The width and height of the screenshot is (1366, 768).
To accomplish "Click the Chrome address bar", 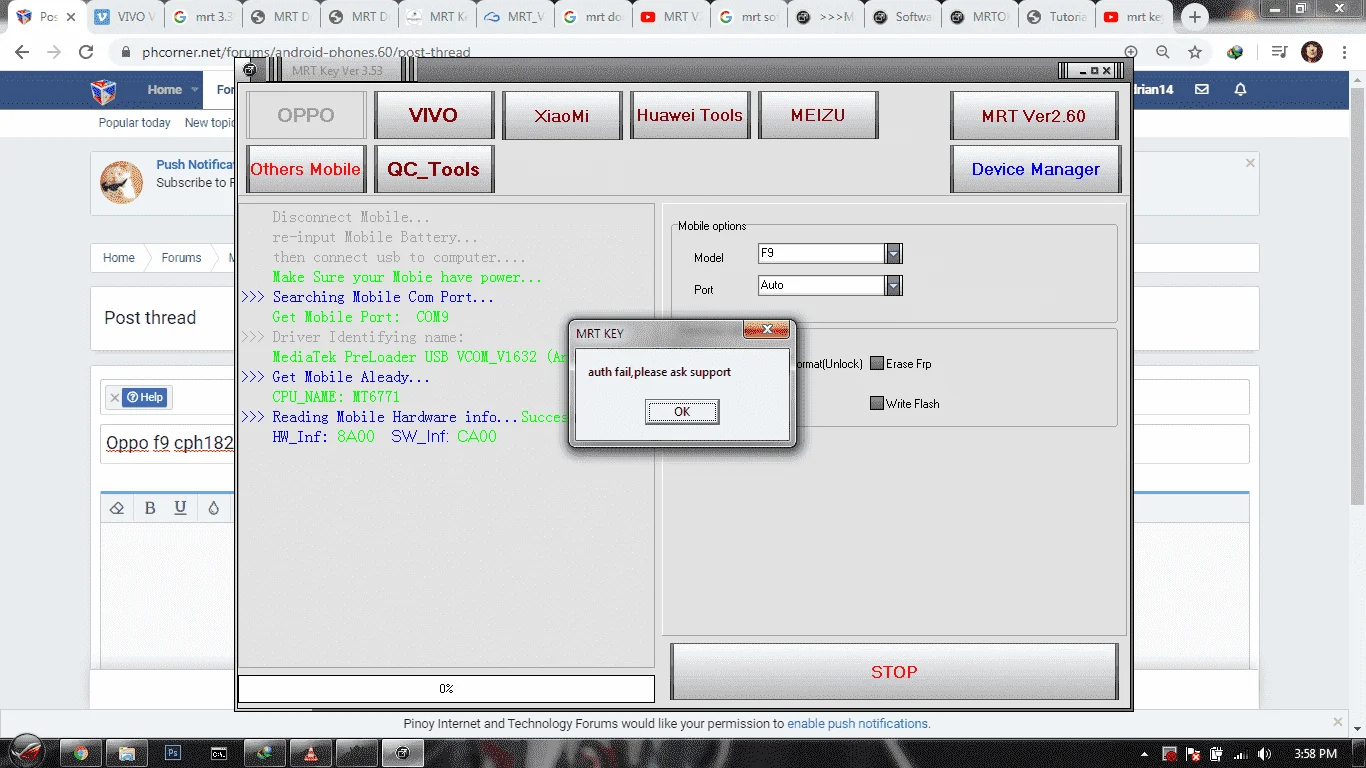I will 620,52.
